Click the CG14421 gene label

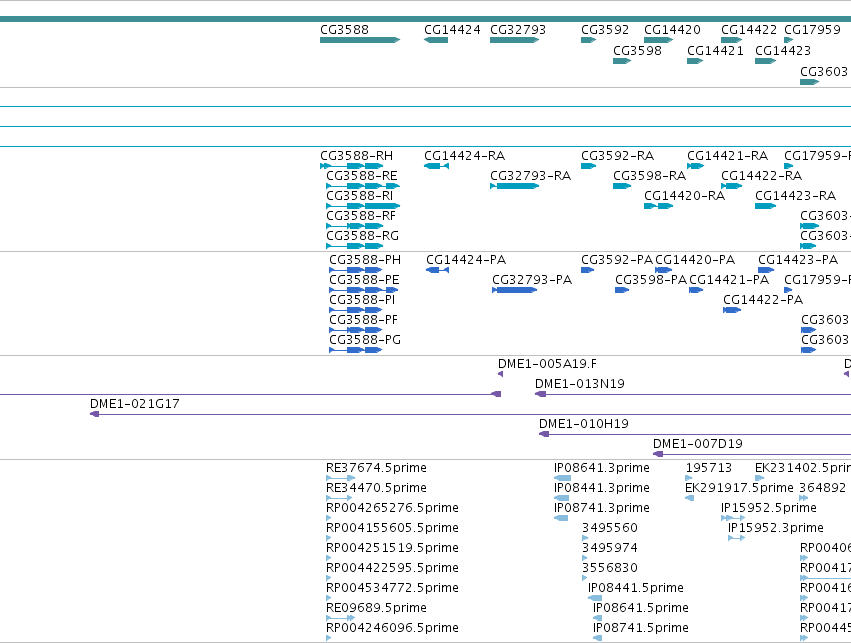point(715,50)
